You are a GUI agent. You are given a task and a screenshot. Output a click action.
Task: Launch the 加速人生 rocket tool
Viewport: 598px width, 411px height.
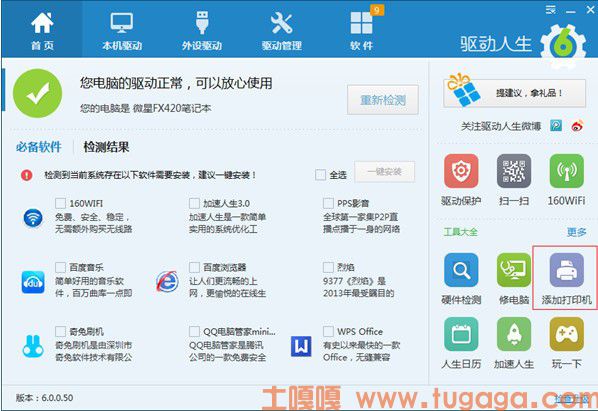(514, 334)
